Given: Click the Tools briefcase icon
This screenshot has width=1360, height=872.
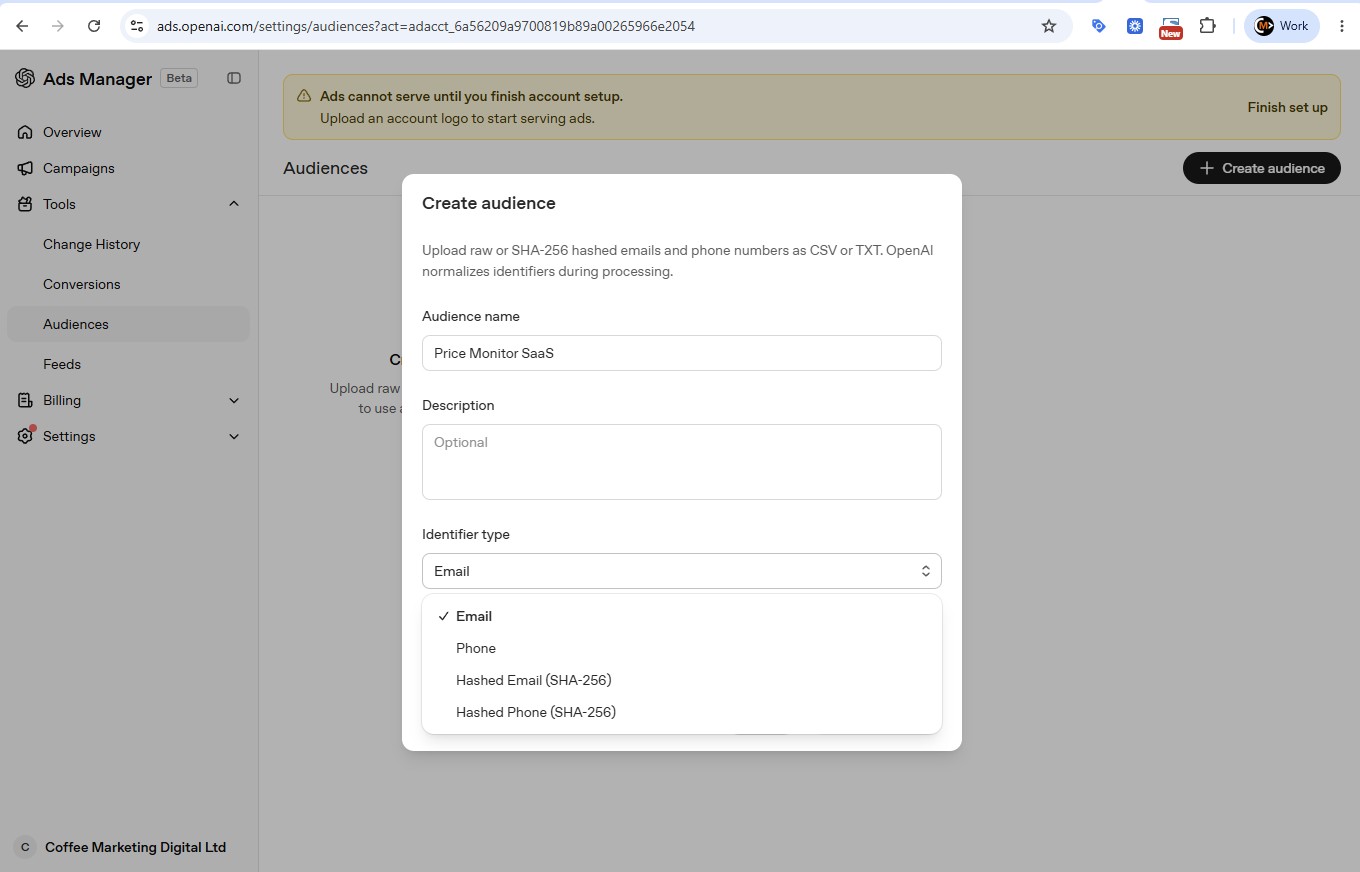Looking at the screenshot, I should coord(25,204).
